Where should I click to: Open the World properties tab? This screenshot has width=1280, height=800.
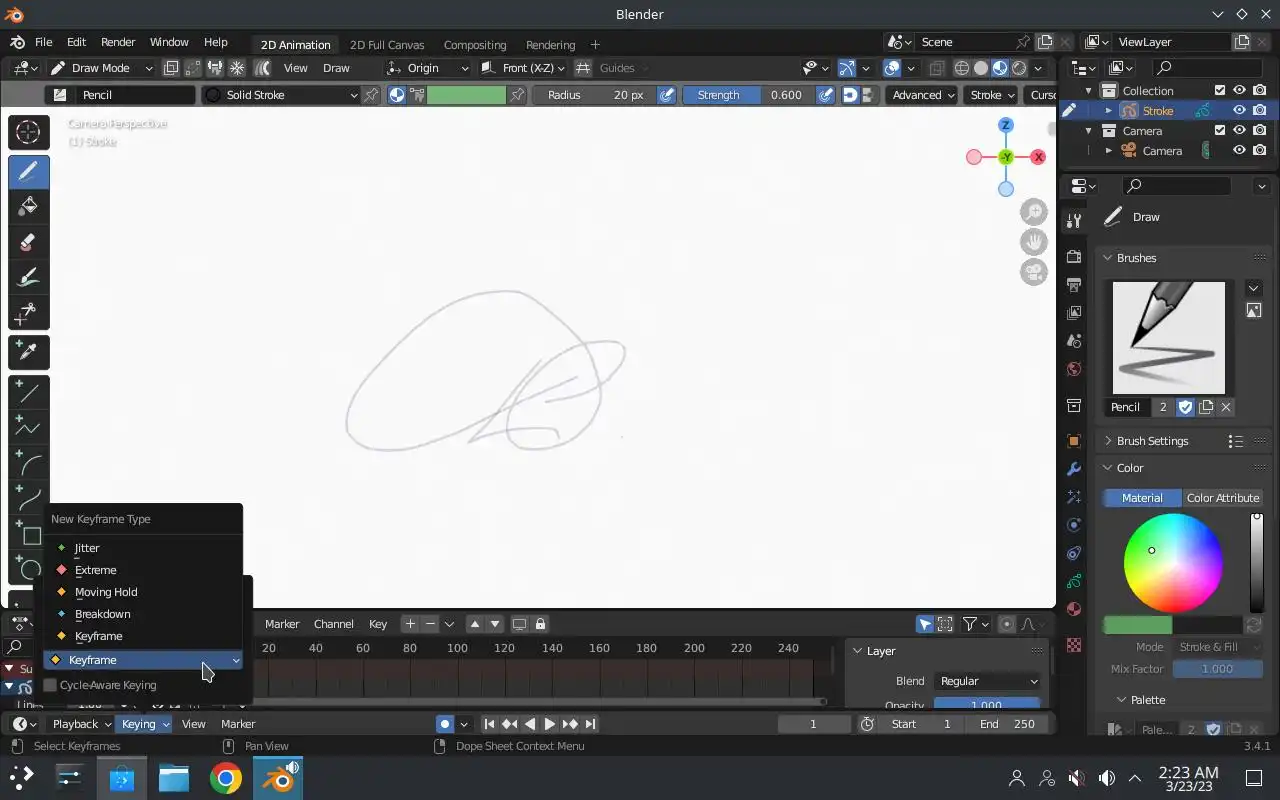pos(1074,369)
